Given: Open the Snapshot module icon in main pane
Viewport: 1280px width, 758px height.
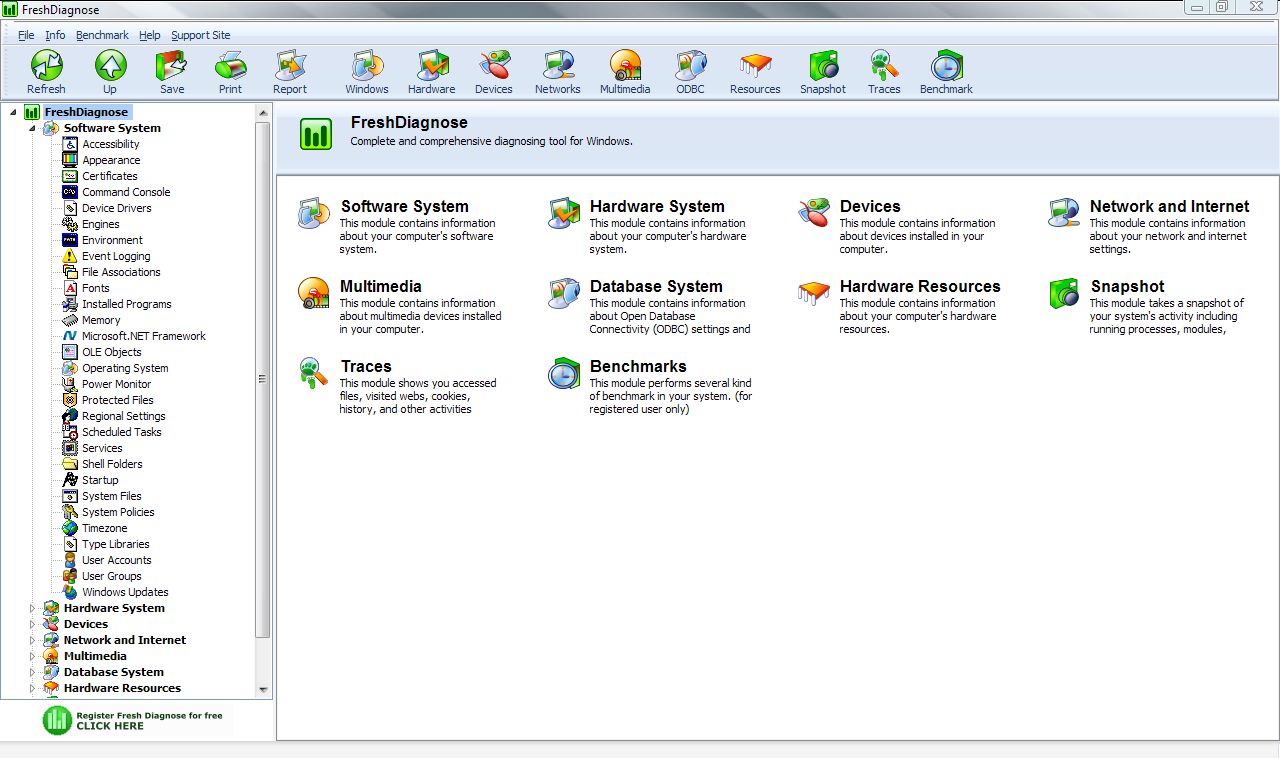Looking at the screenshot, I should coord(1064,293).
